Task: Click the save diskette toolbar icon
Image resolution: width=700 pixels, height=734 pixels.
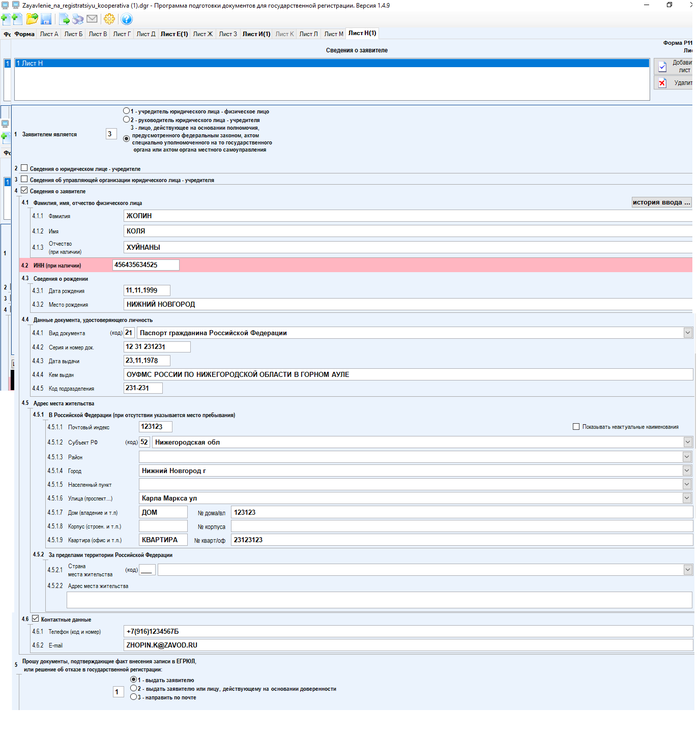Action: pos(47,19)
